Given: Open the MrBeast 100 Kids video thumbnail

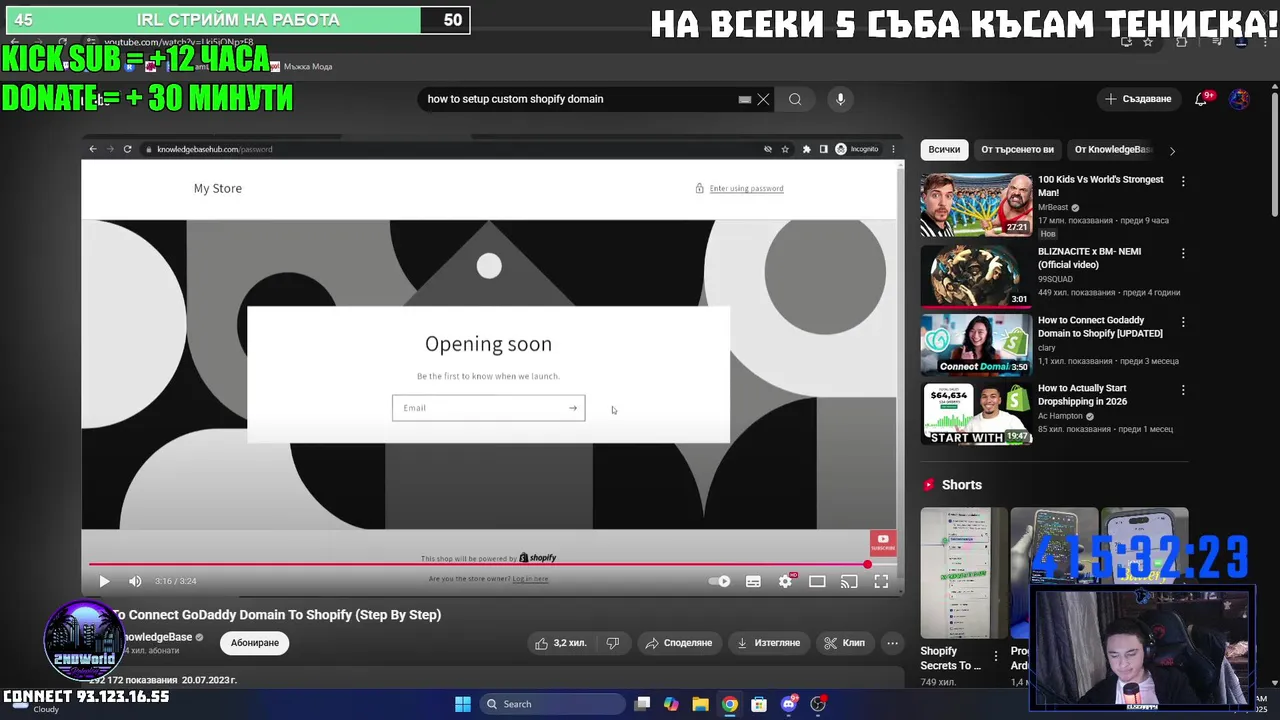Looking at the screenshot, I should (976, 205).
